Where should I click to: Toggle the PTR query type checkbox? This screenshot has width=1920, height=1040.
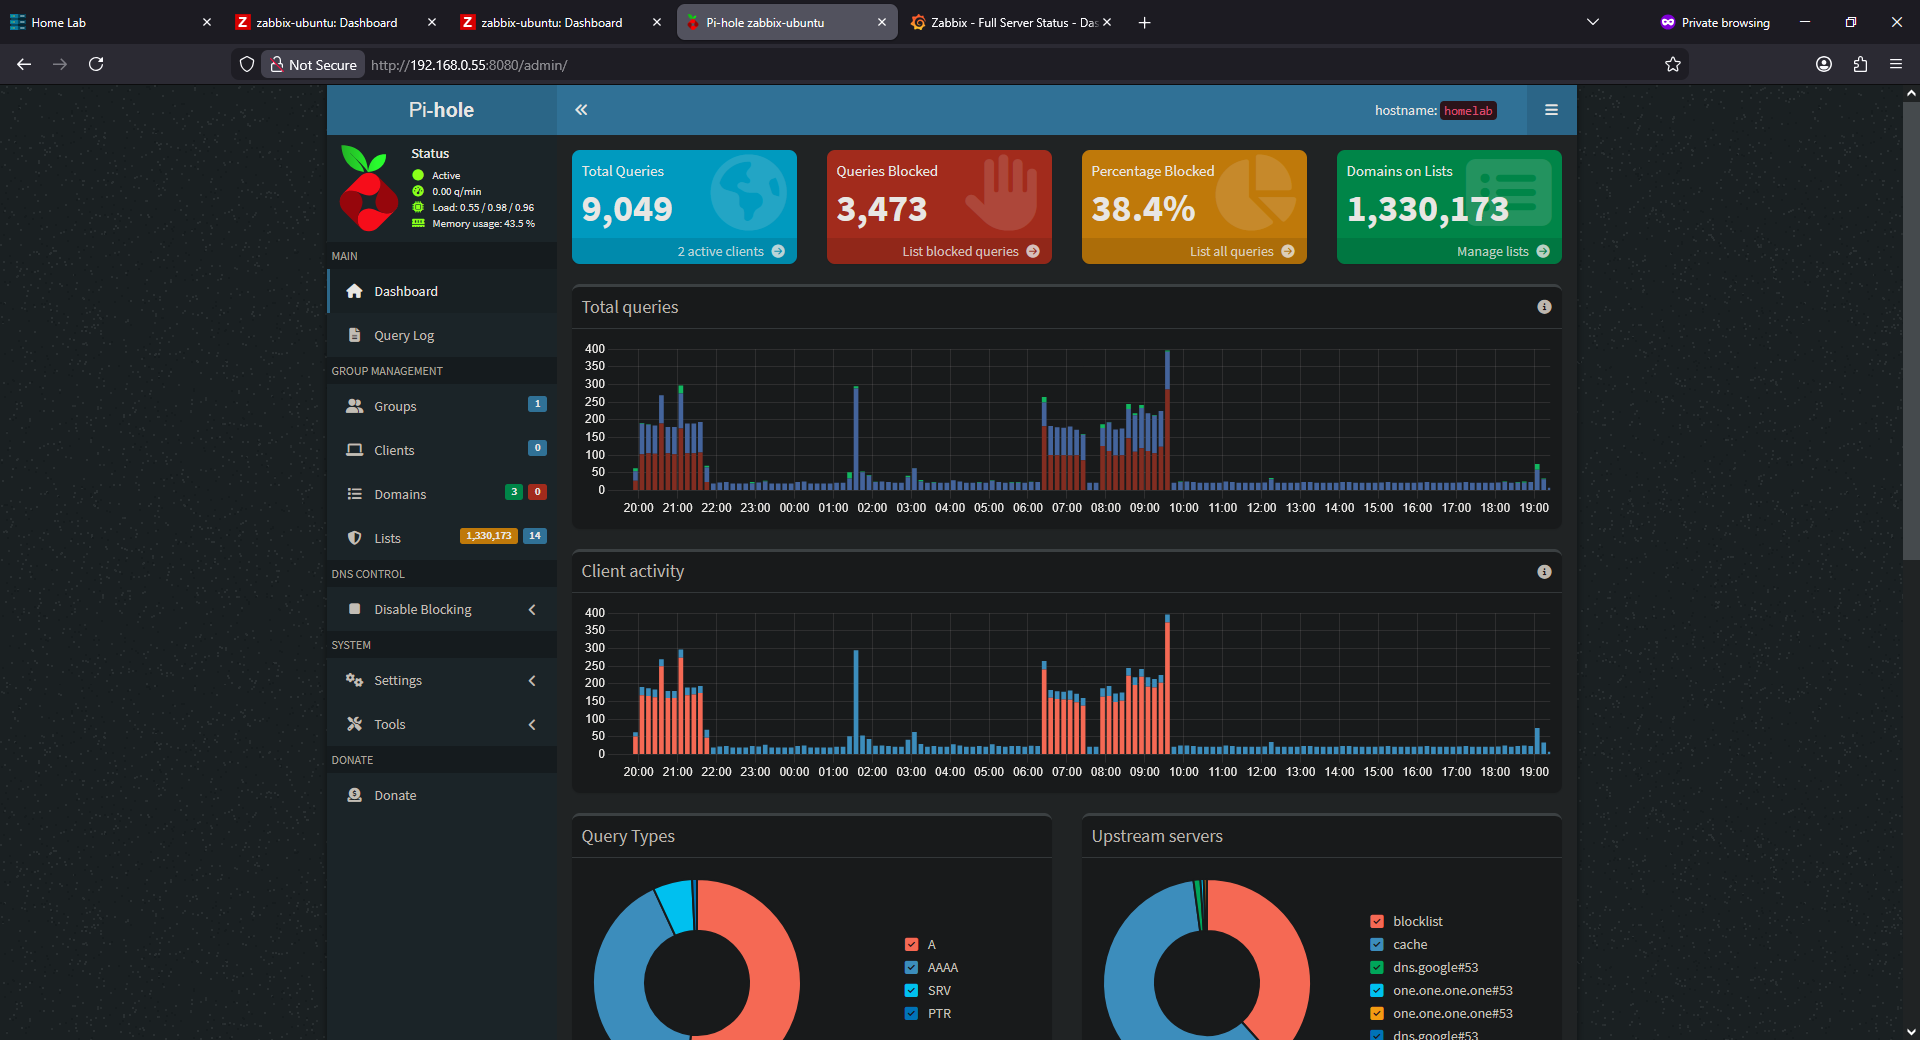911,1013
